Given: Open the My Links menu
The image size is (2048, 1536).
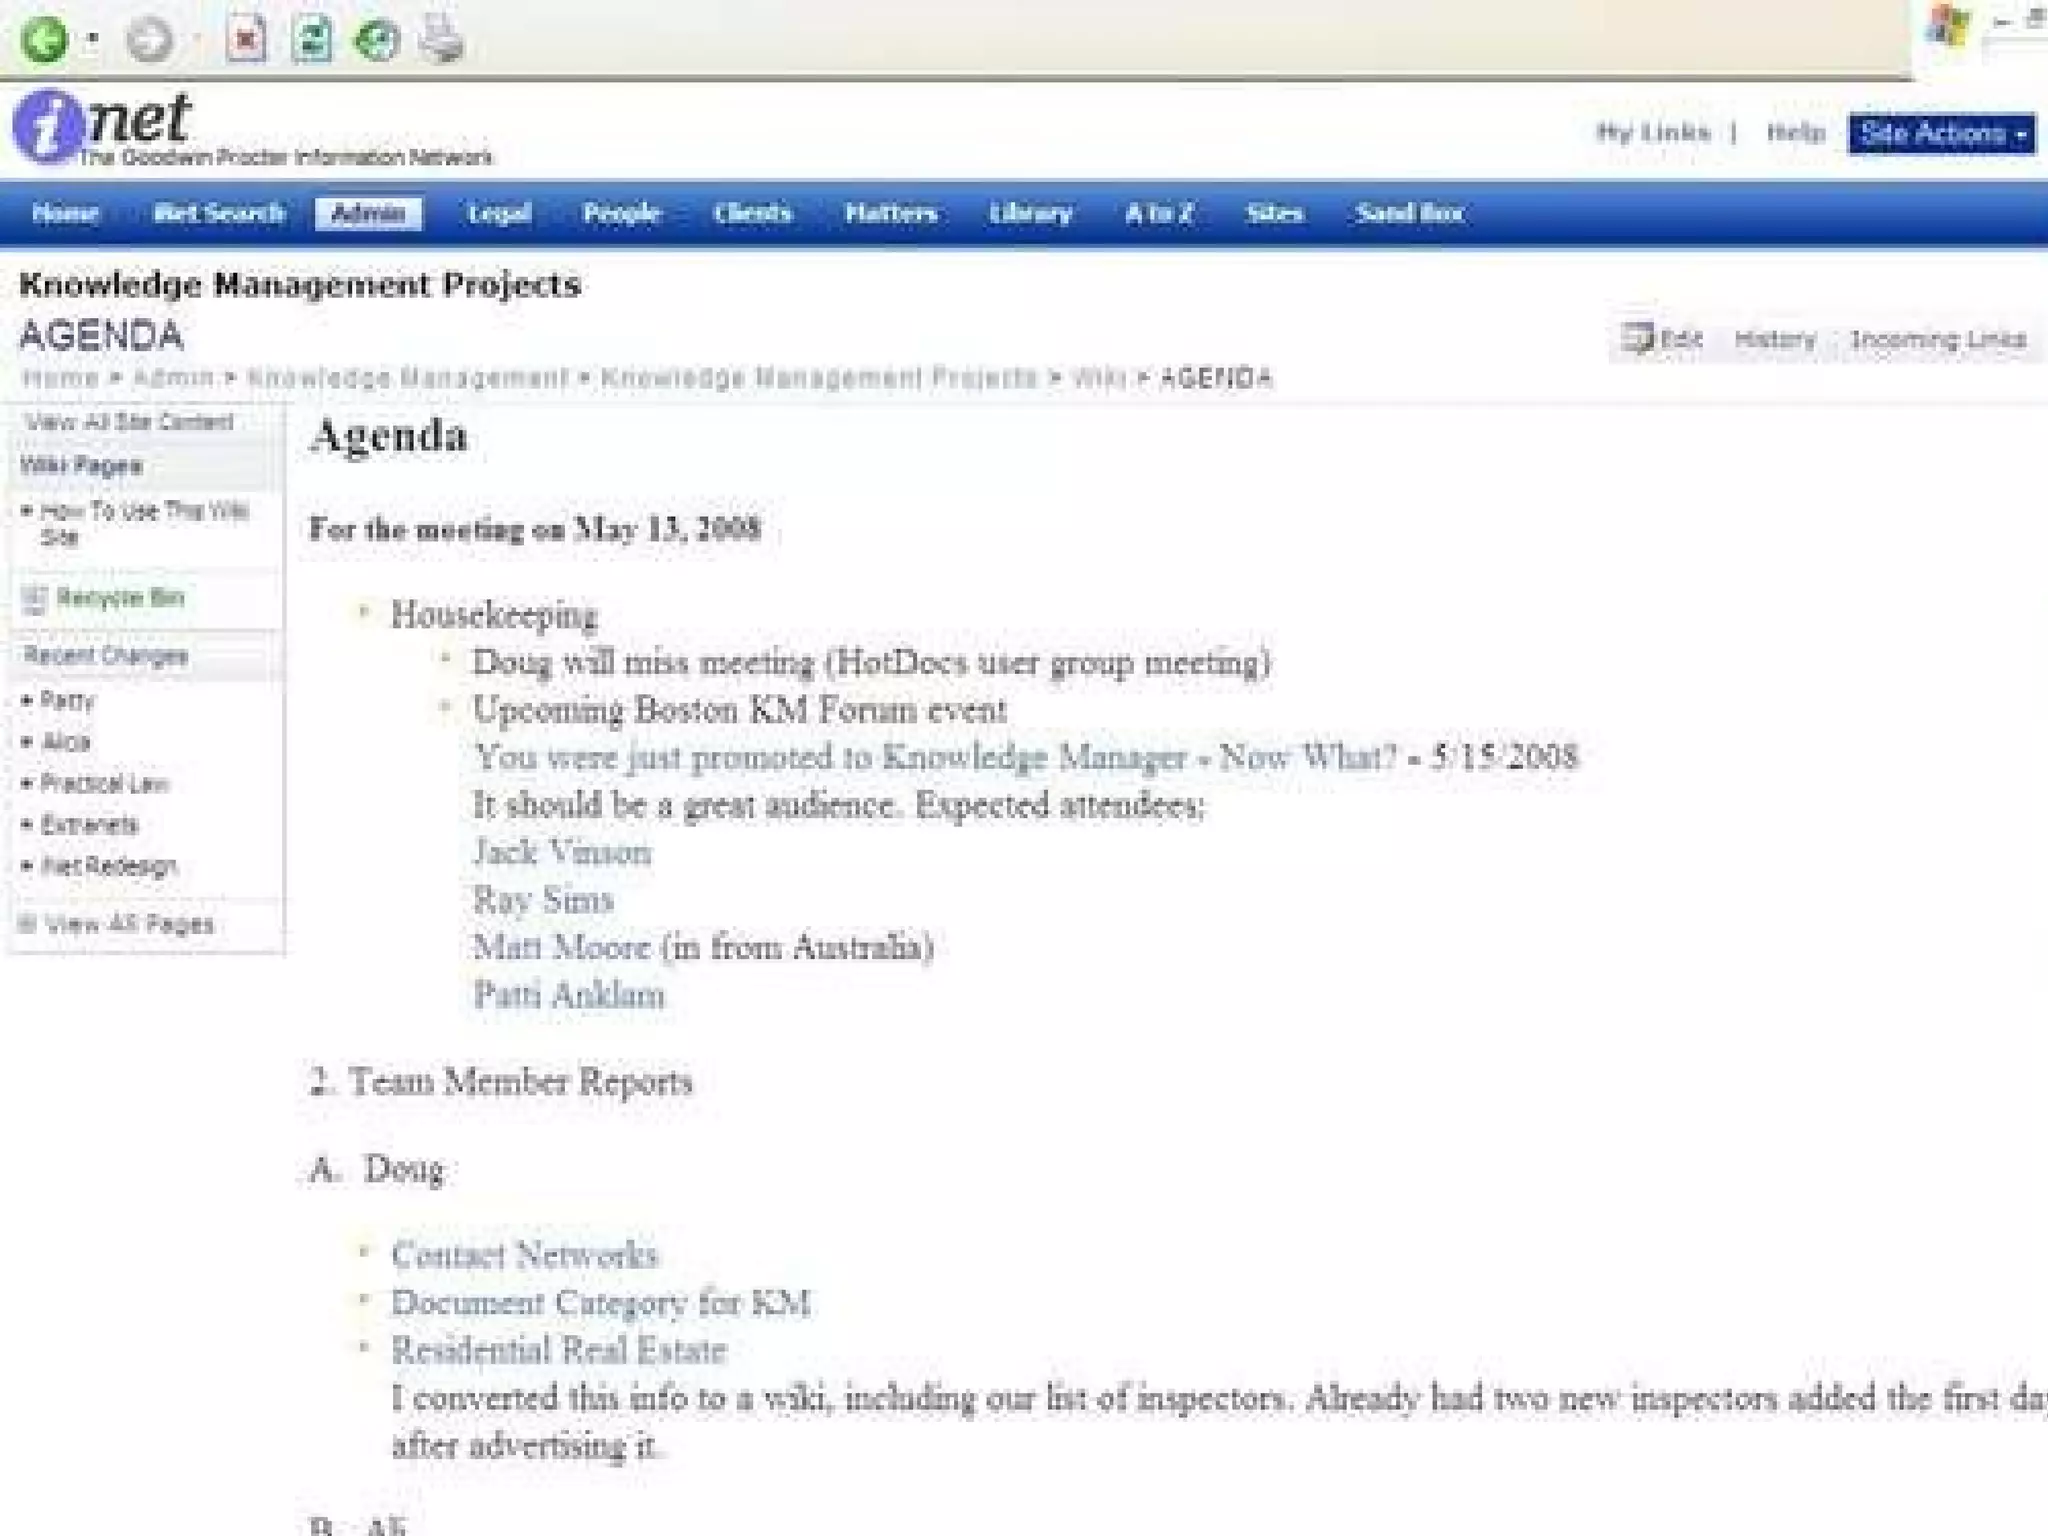Looking at the screenshot, I should pos(1653,132).
